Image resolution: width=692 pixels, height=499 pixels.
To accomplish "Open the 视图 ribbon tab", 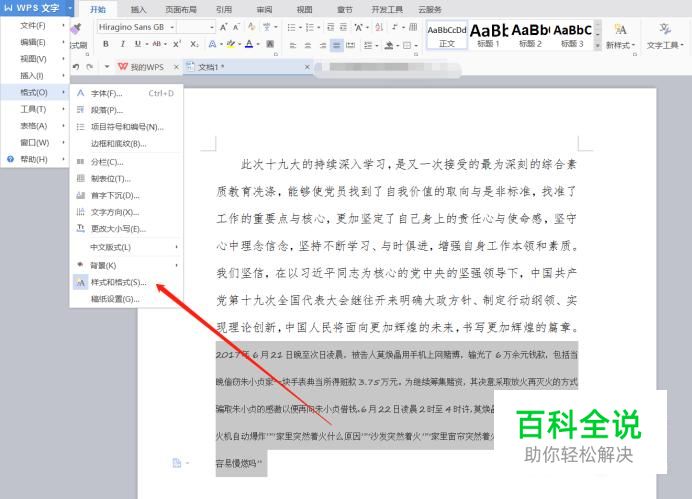I will (304, 9).
